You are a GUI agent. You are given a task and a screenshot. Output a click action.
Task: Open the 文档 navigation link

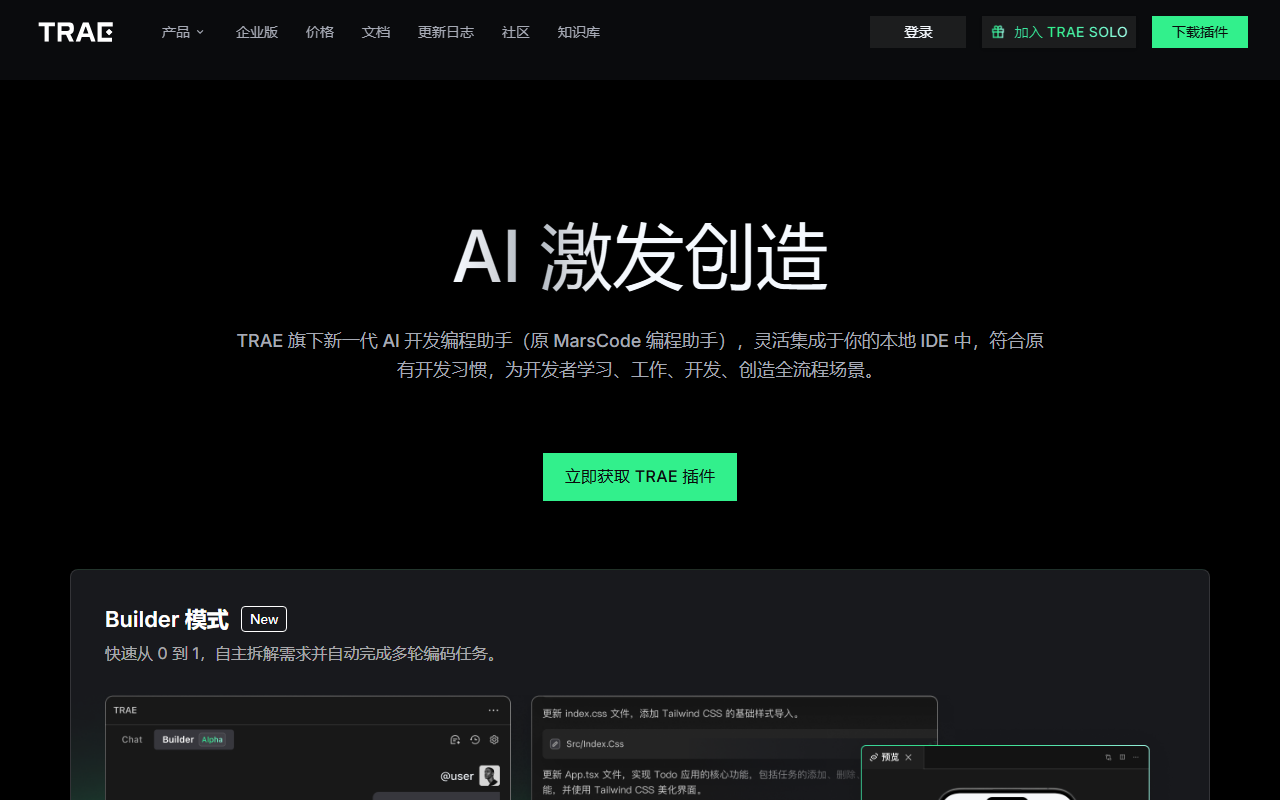[376, 32]
